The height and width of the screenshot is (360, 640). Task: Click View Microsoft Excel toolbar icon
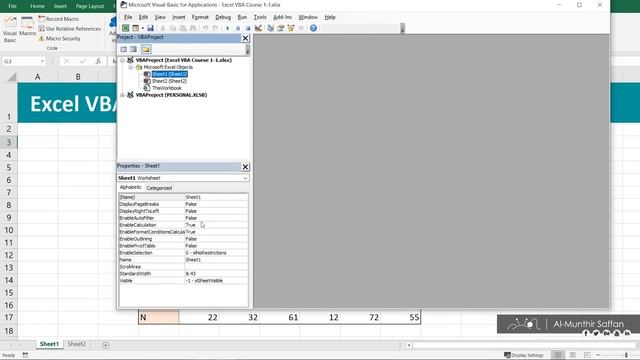click(x=125, y=28)
